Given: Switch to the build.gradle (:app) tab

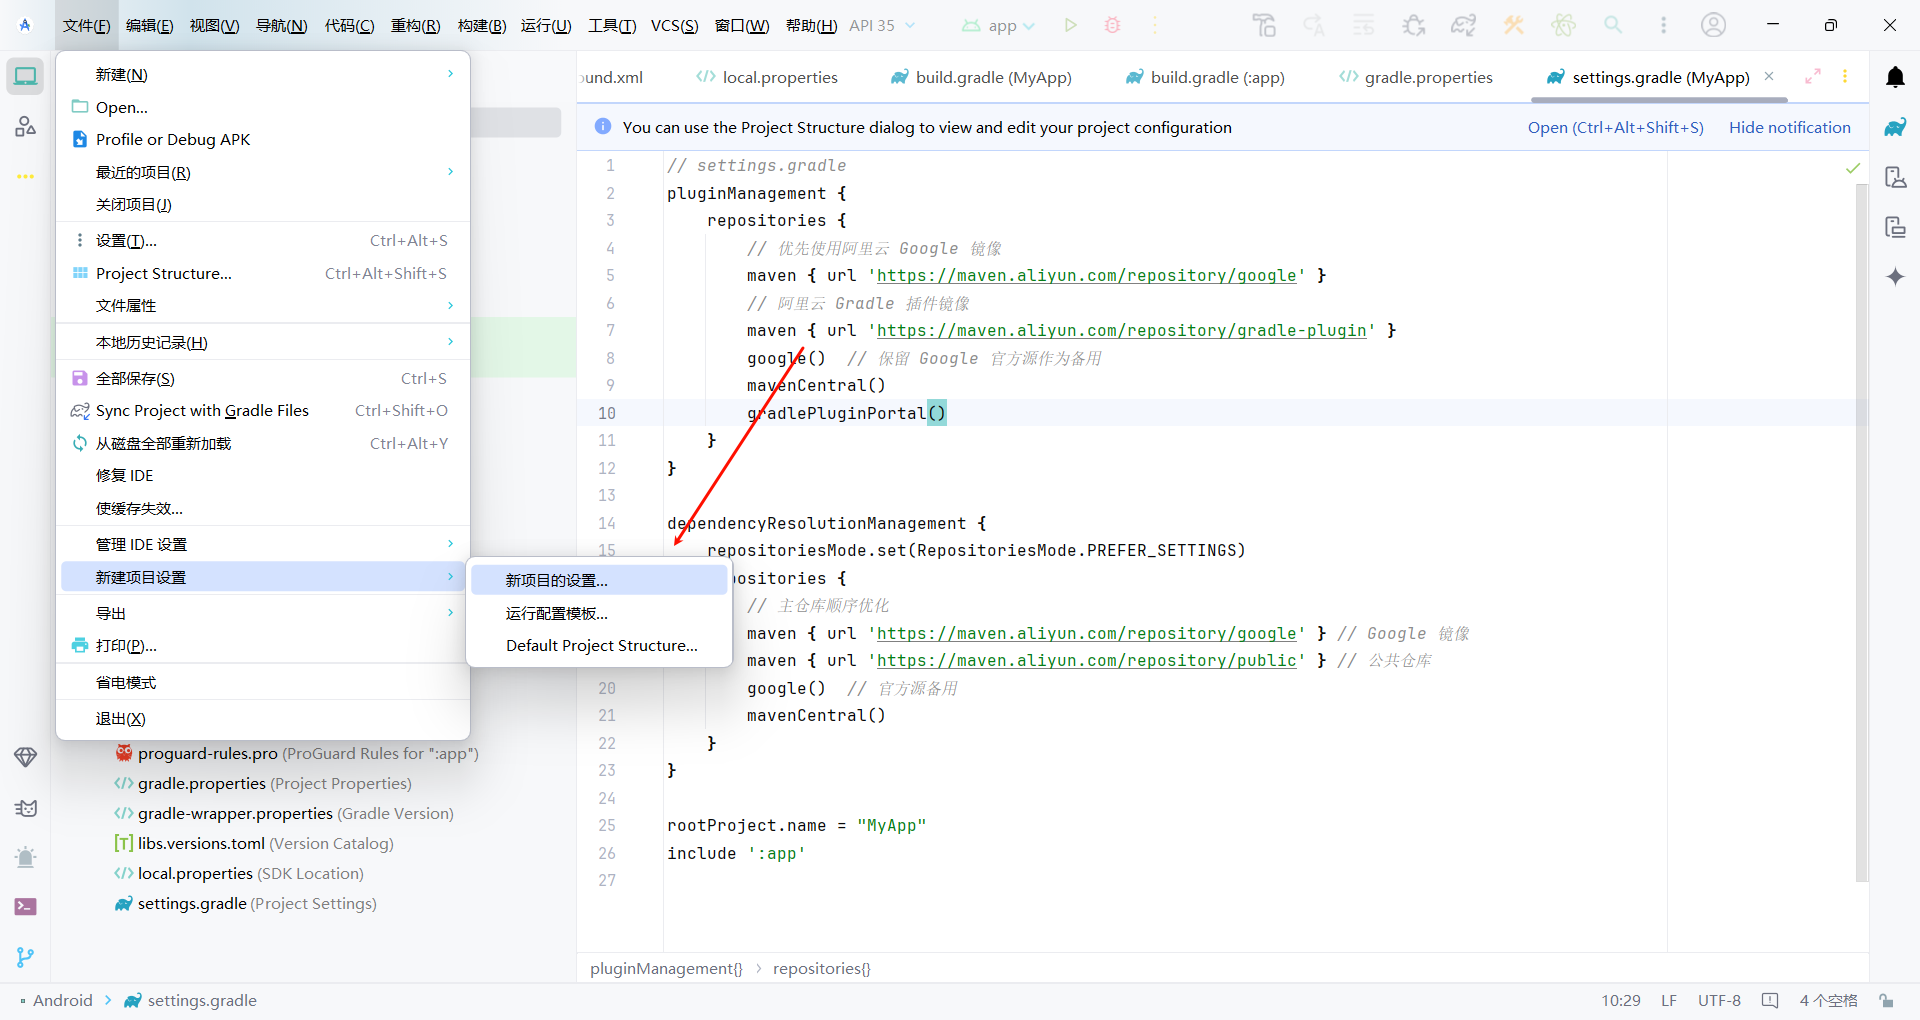Looking at the screenshot, I should click(x=1205, y=77).
